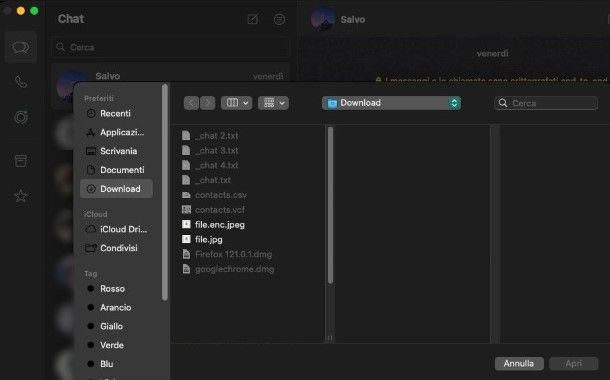Click the Salvo chat name in header

pyautogui.click(x=352, y=19)
